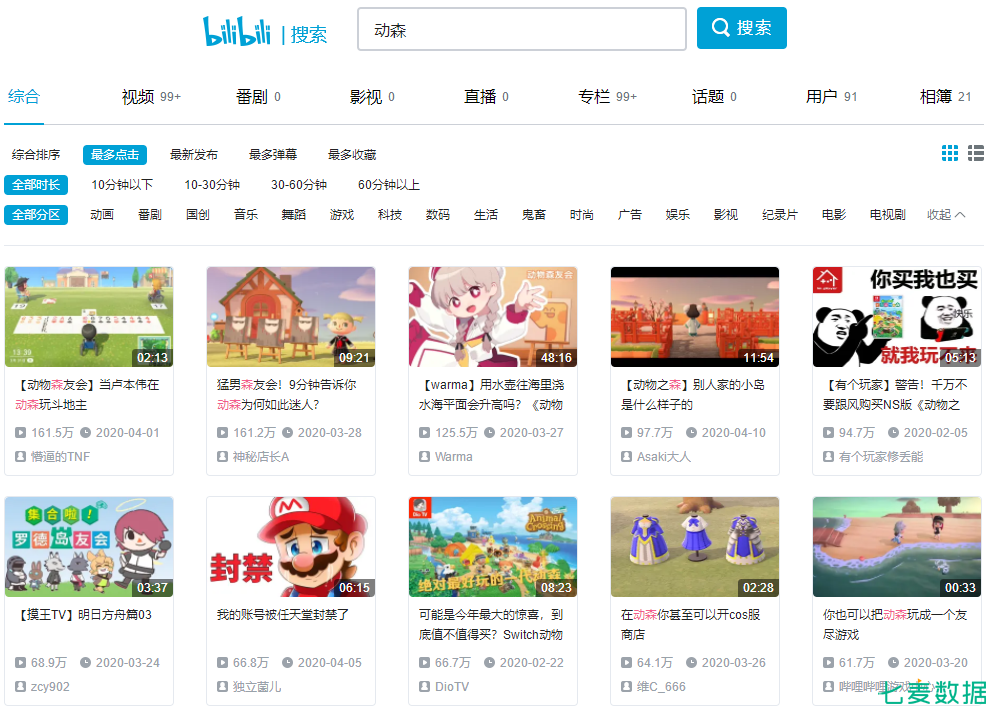
Task: Click the 搜索 search button
Action: tap(741, 28)
